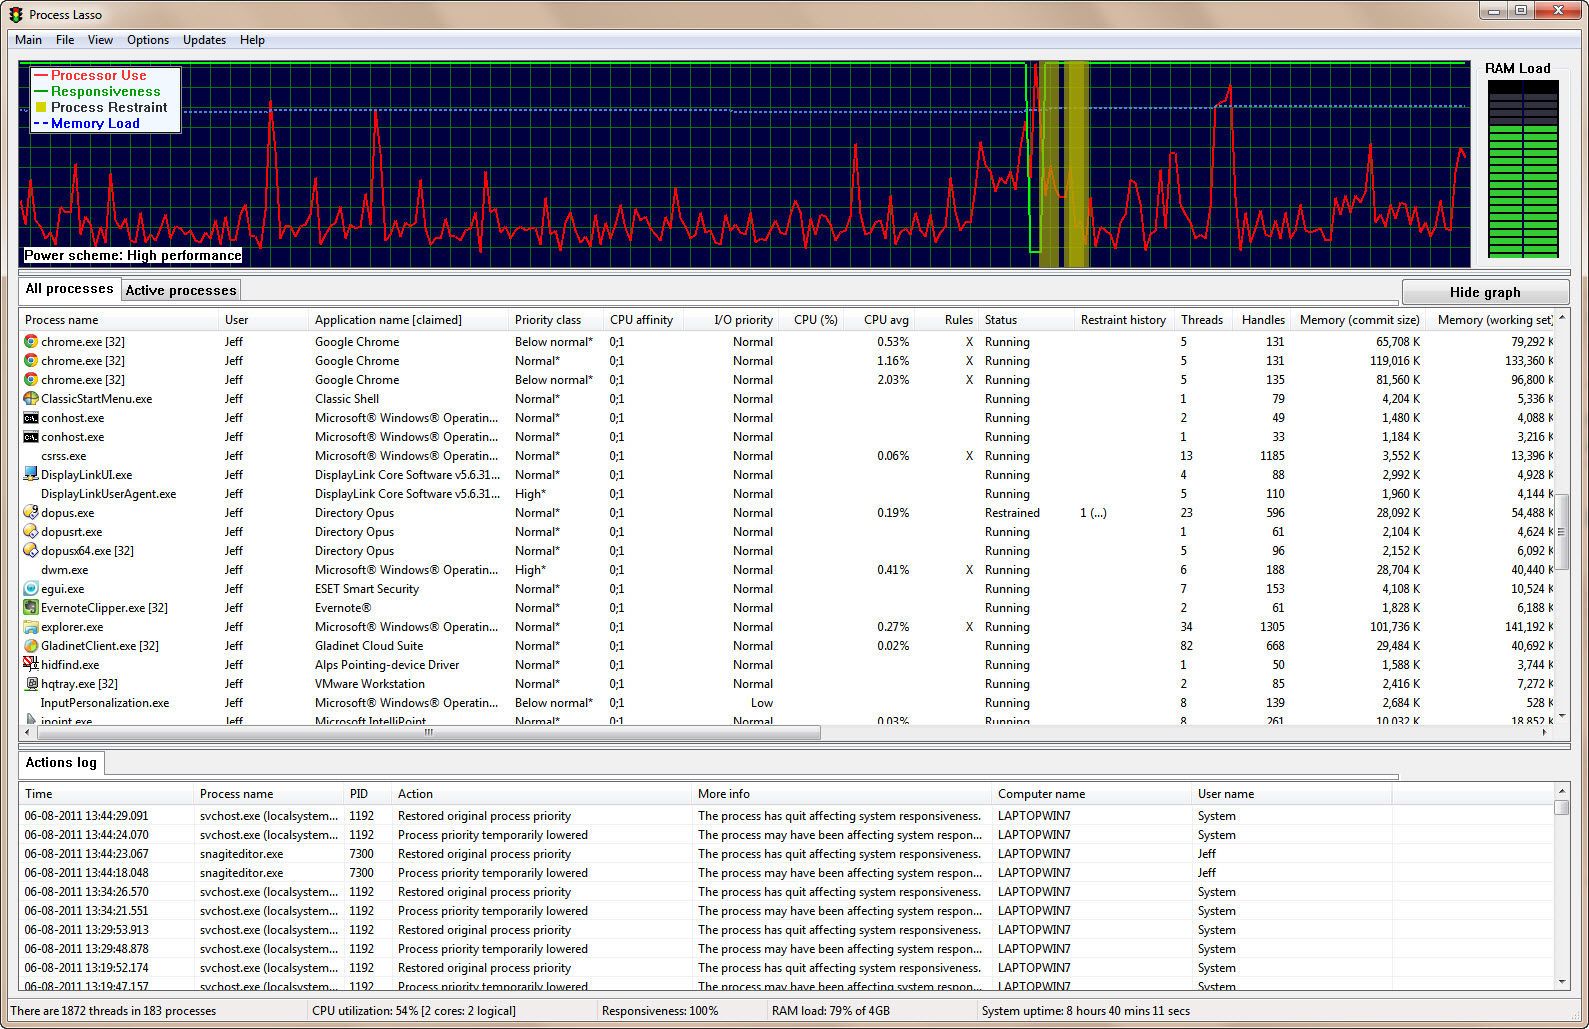Screen dimensions: 1589x1029
Task: Sort by Threads column header
Action: 1202,320
